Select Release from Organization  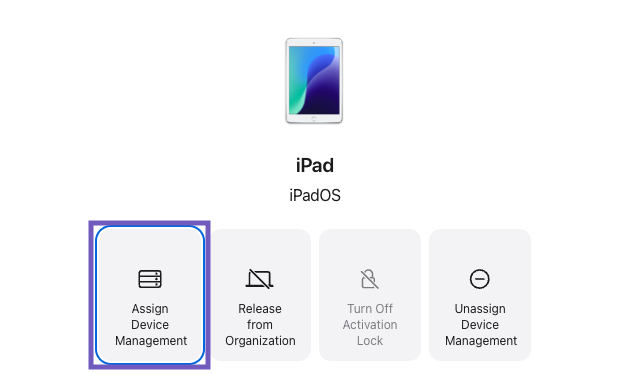point(260,295)
